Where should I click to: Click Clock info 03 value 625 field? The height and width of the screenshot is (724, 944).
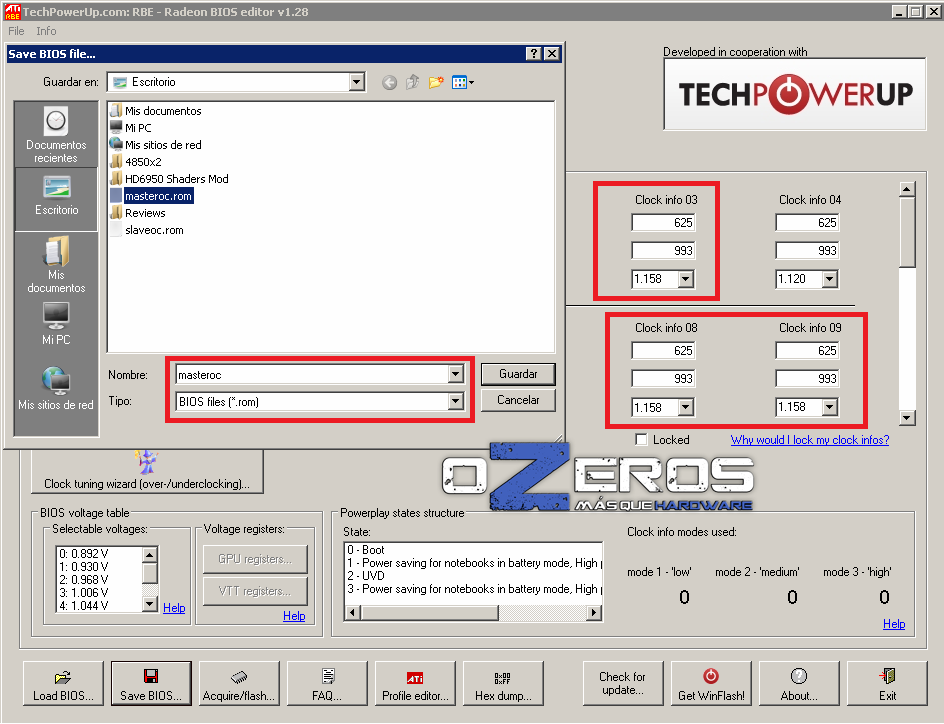click(663, 223)
